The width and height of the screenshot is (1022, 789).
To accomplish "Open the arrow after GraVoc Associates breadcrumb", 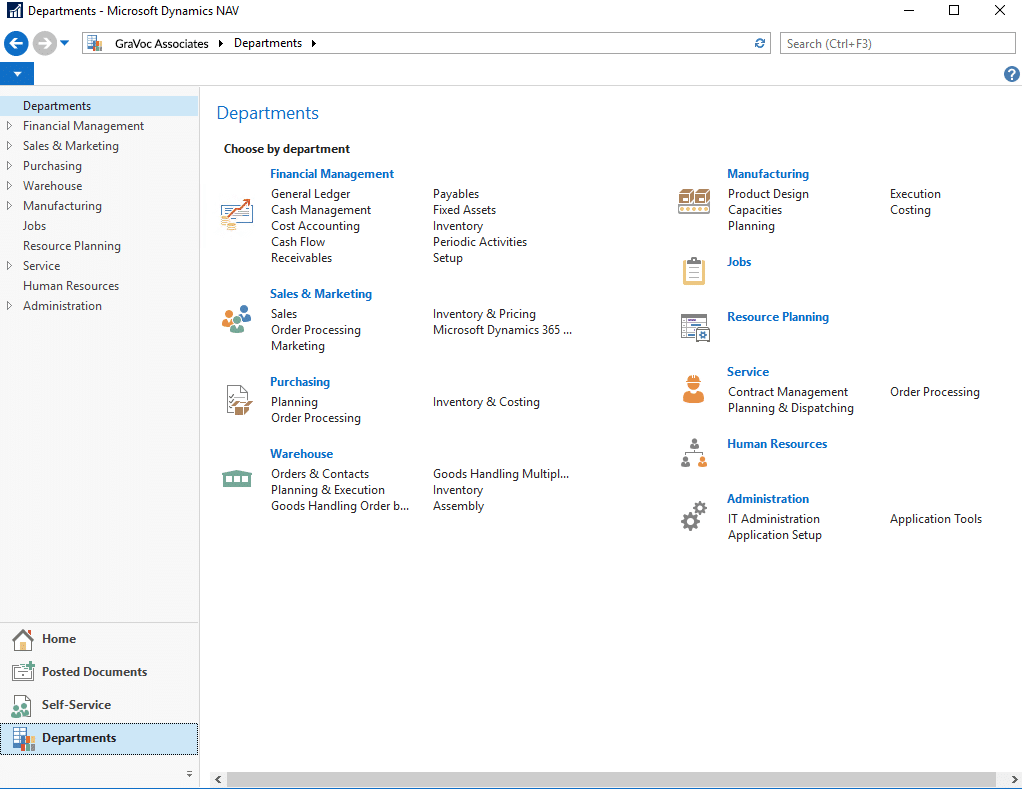I will [220, 43].
